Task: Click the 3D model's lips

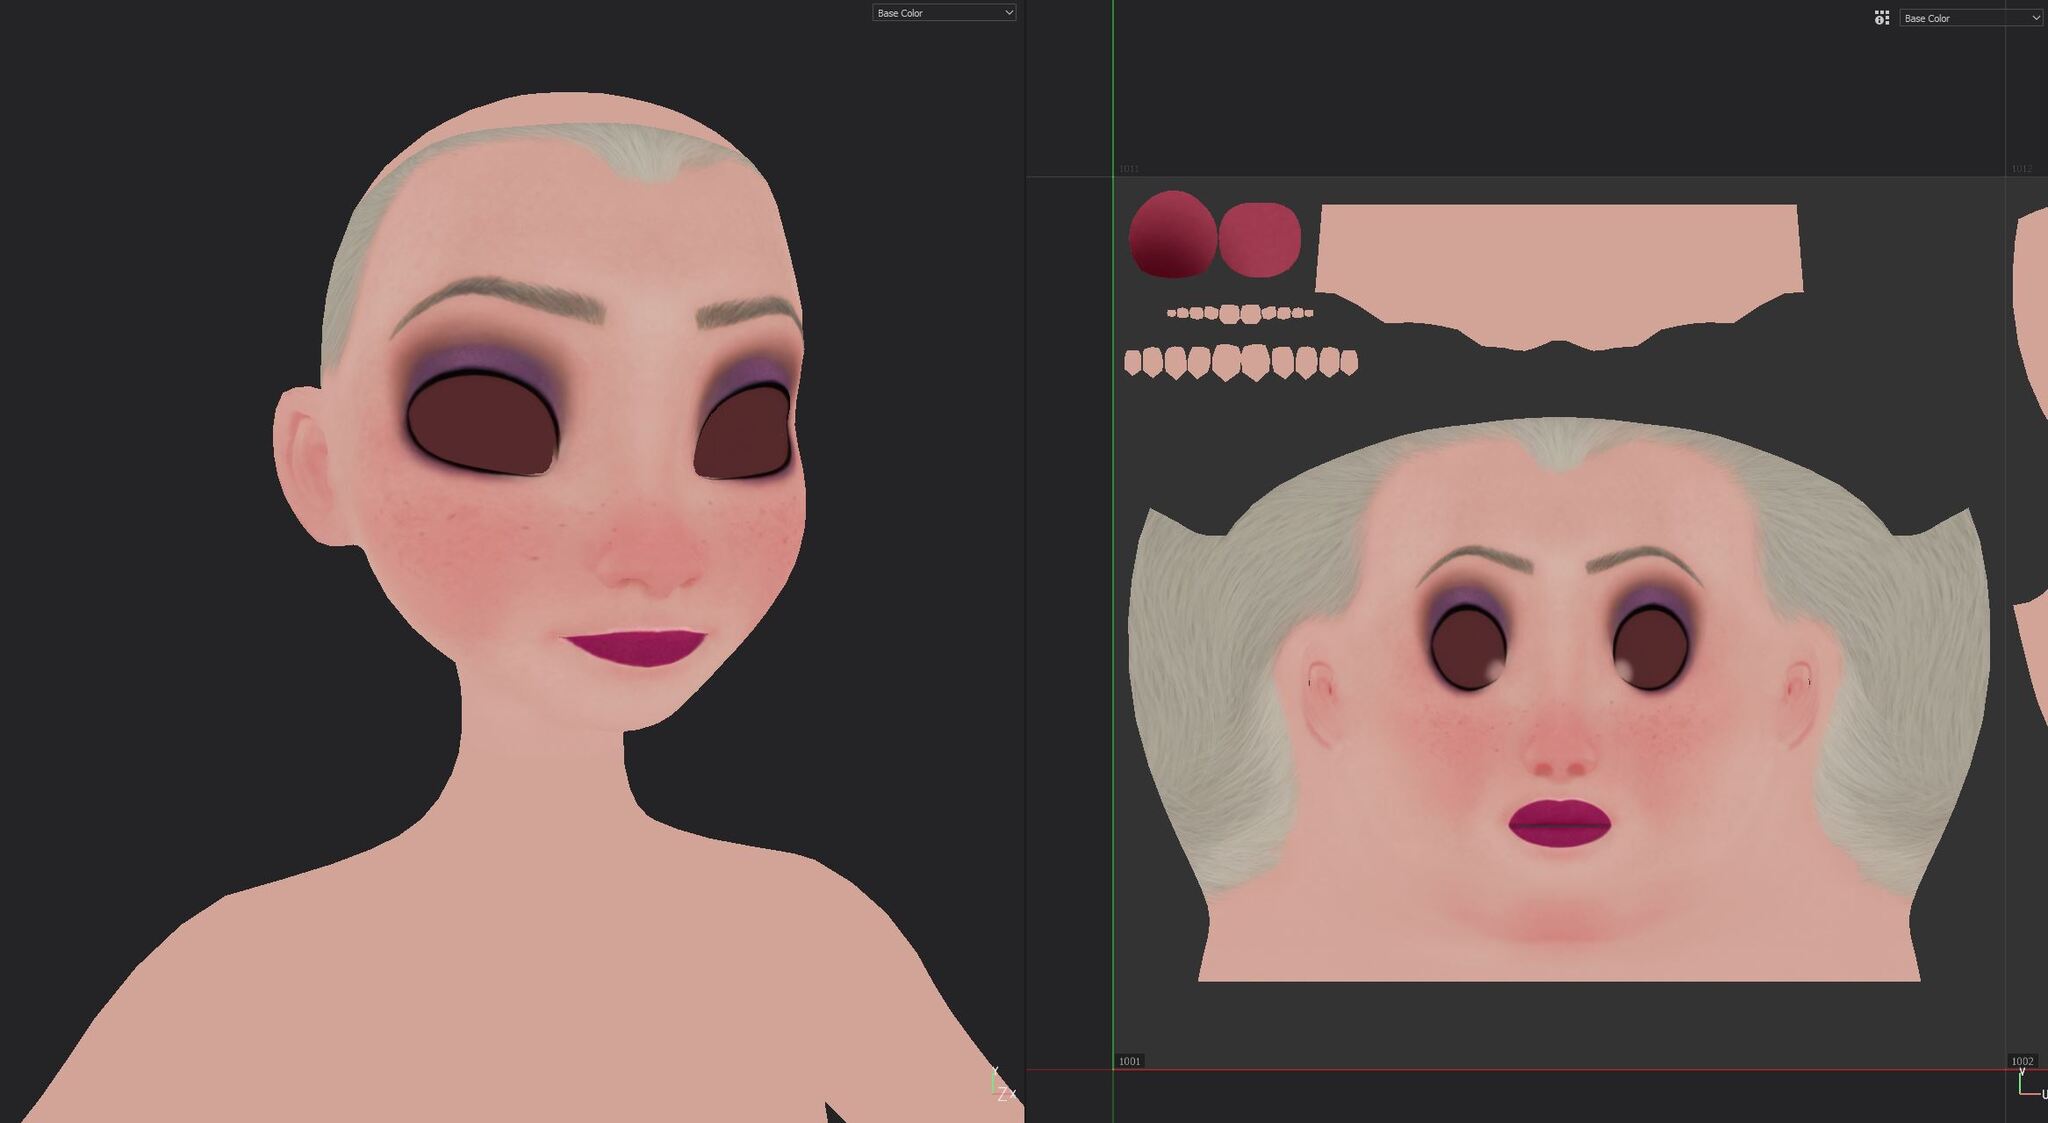Action: click(637, 646)
